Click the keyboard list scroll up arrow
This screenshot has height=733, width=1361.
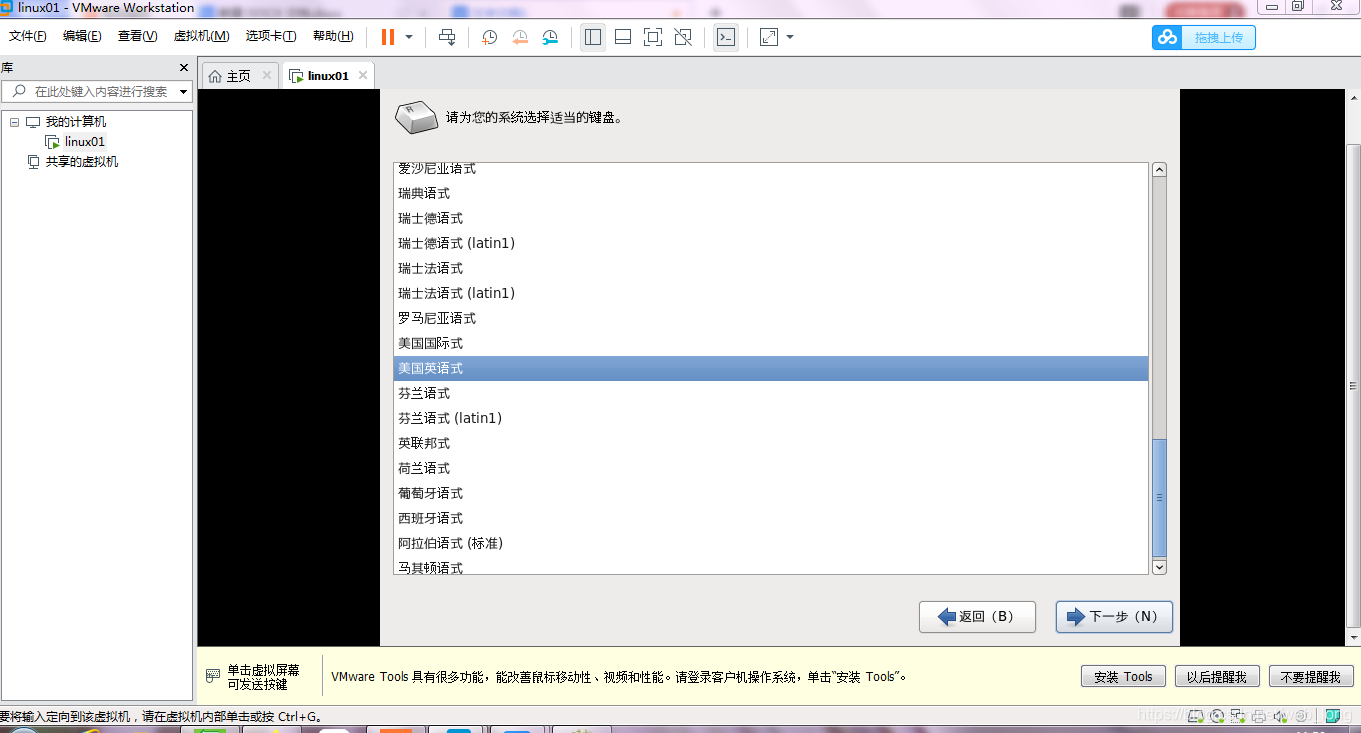tap(1159, 170)
